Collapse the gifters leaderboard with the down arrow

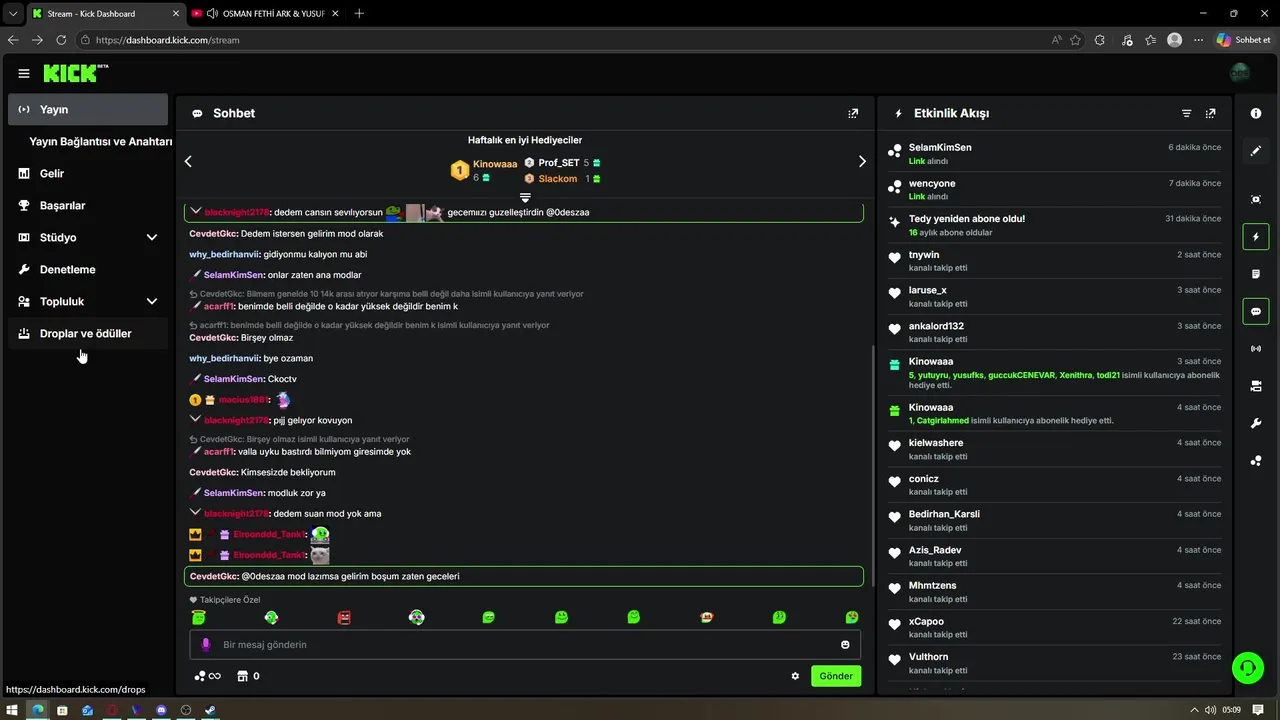pyautogui.click(x=525, y=197)
